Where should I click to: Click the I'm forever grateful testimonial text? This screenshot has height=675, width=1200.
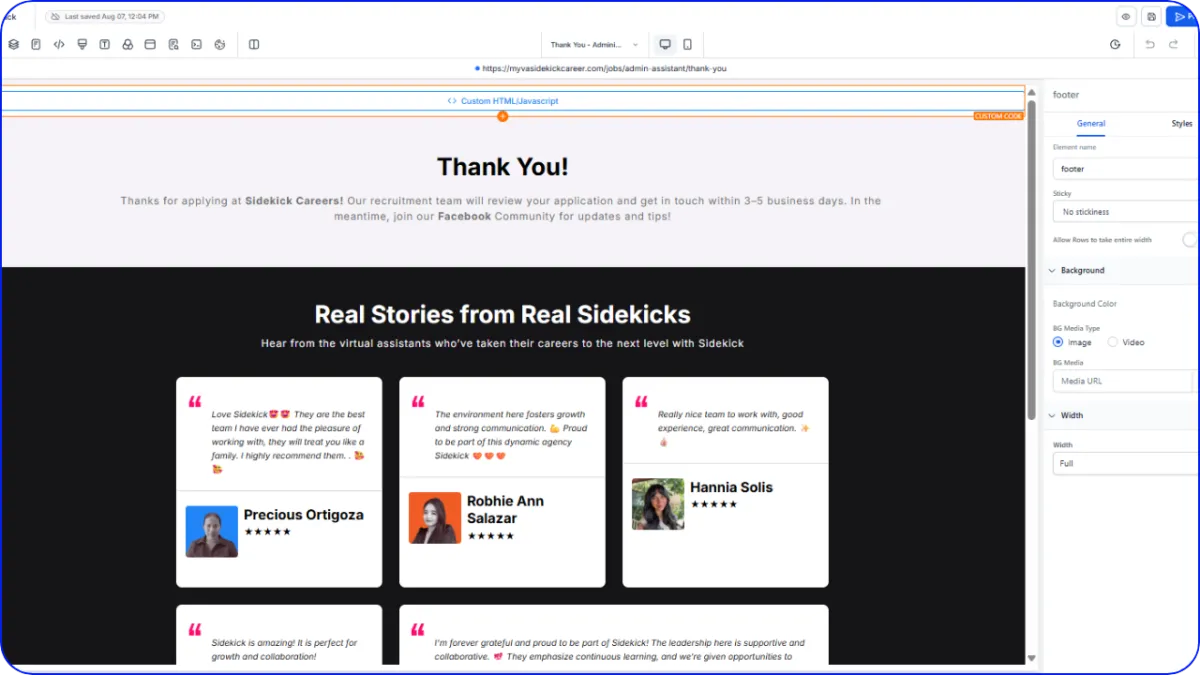click(620, 650)
